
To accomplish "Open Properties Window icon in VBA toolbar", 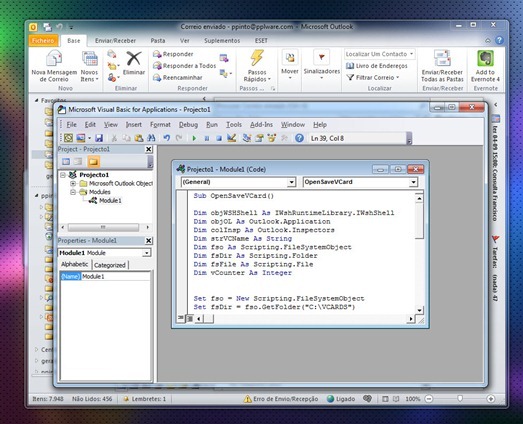I will coord(259,138).
